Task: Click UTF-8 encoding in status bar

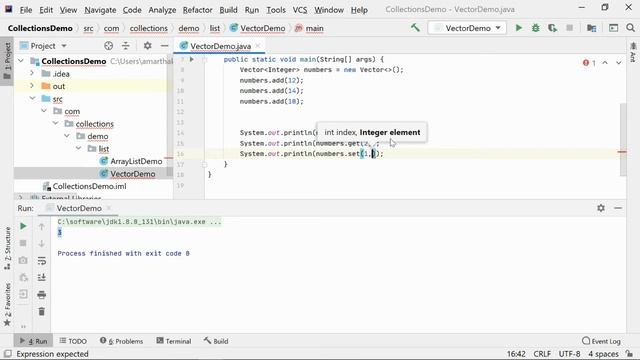Action: click(x=569, y=354)
